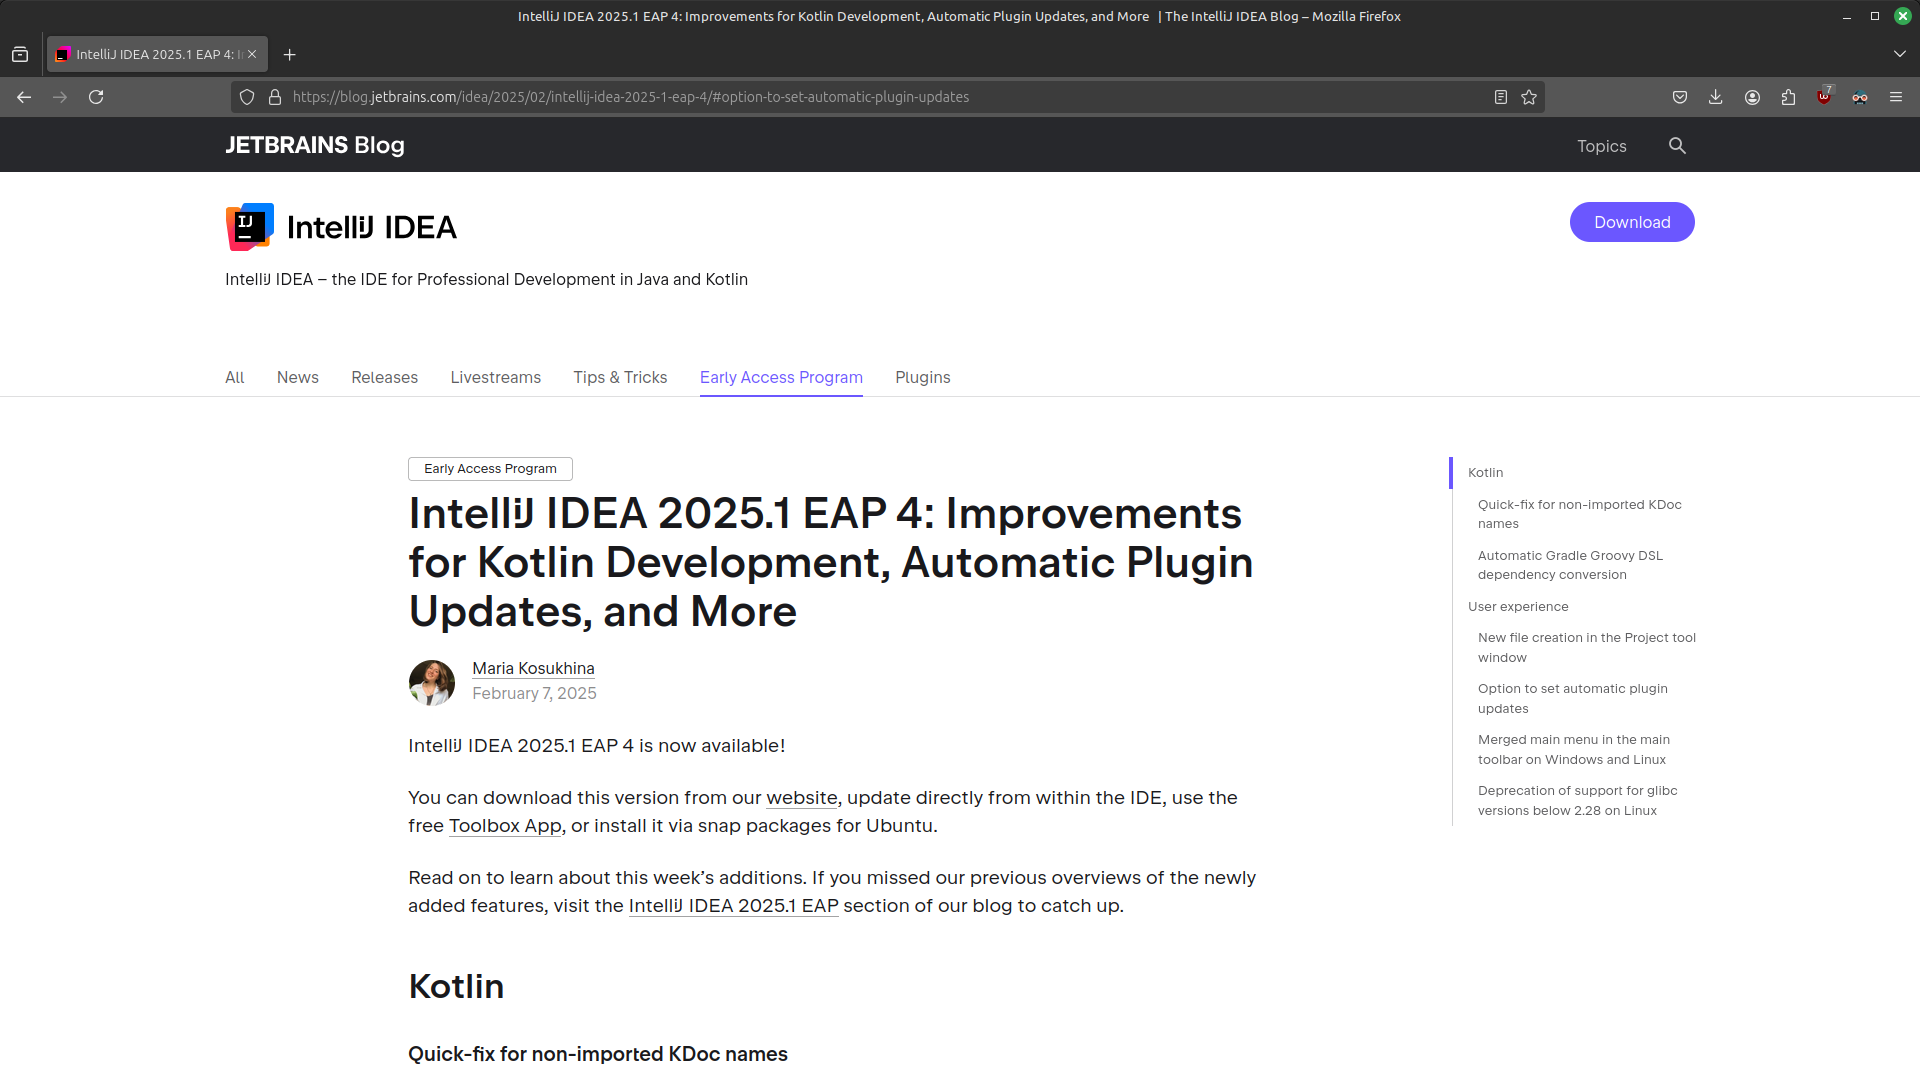
Task: Click the article title heading
Action: [831, 563]
